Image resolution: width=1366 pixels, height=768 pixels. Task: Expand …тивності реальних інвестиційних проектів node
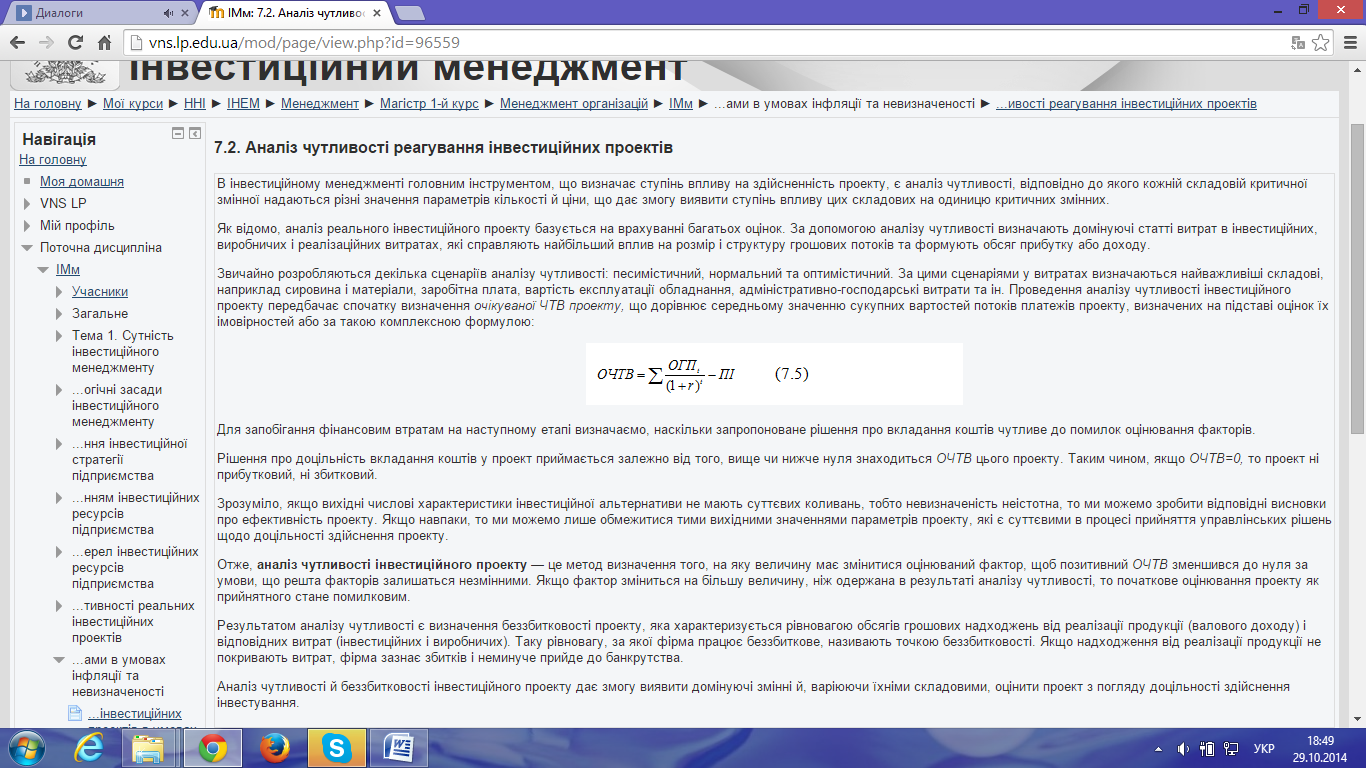click(59, 606)
